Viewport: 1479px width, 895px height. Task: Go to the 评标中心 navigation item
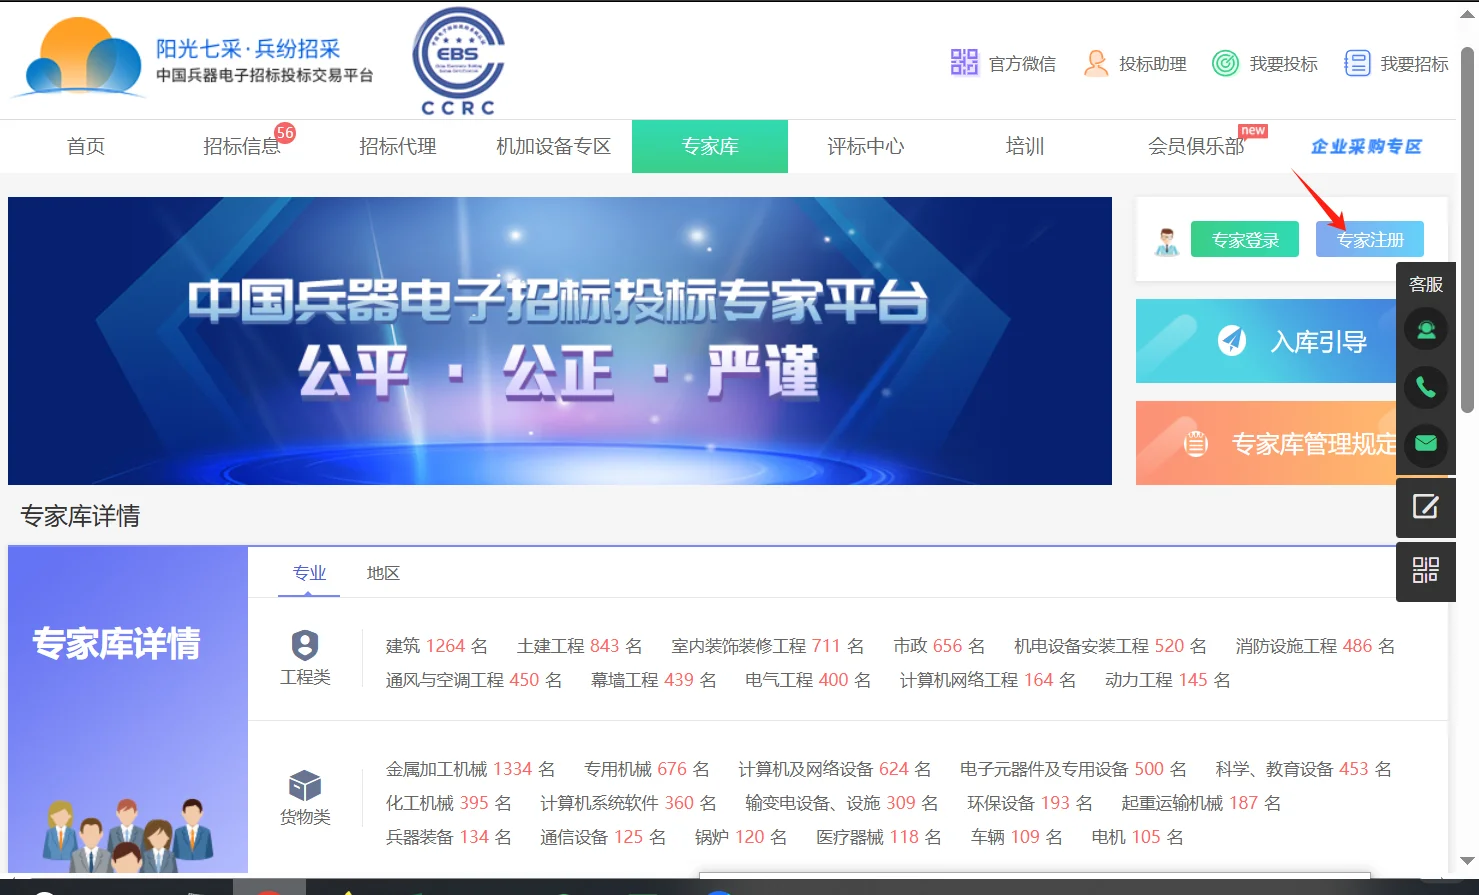pos(864,146)
